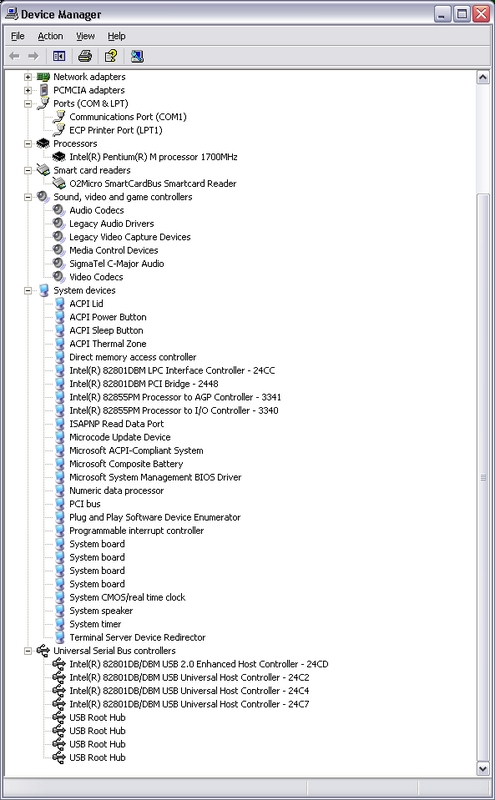Collapse the System devices node
This screenshot has height=800, width=495.
[28, 291]
